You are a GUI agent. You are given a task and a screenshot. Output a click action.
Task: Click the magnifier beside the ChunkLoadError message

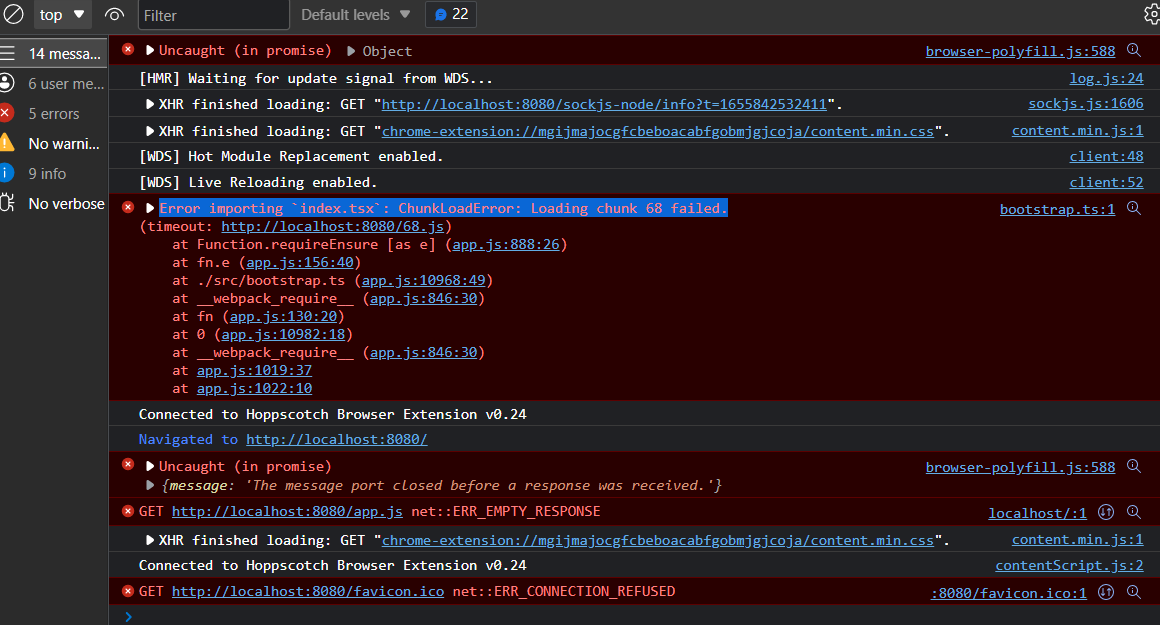[x=1134, y=207]
